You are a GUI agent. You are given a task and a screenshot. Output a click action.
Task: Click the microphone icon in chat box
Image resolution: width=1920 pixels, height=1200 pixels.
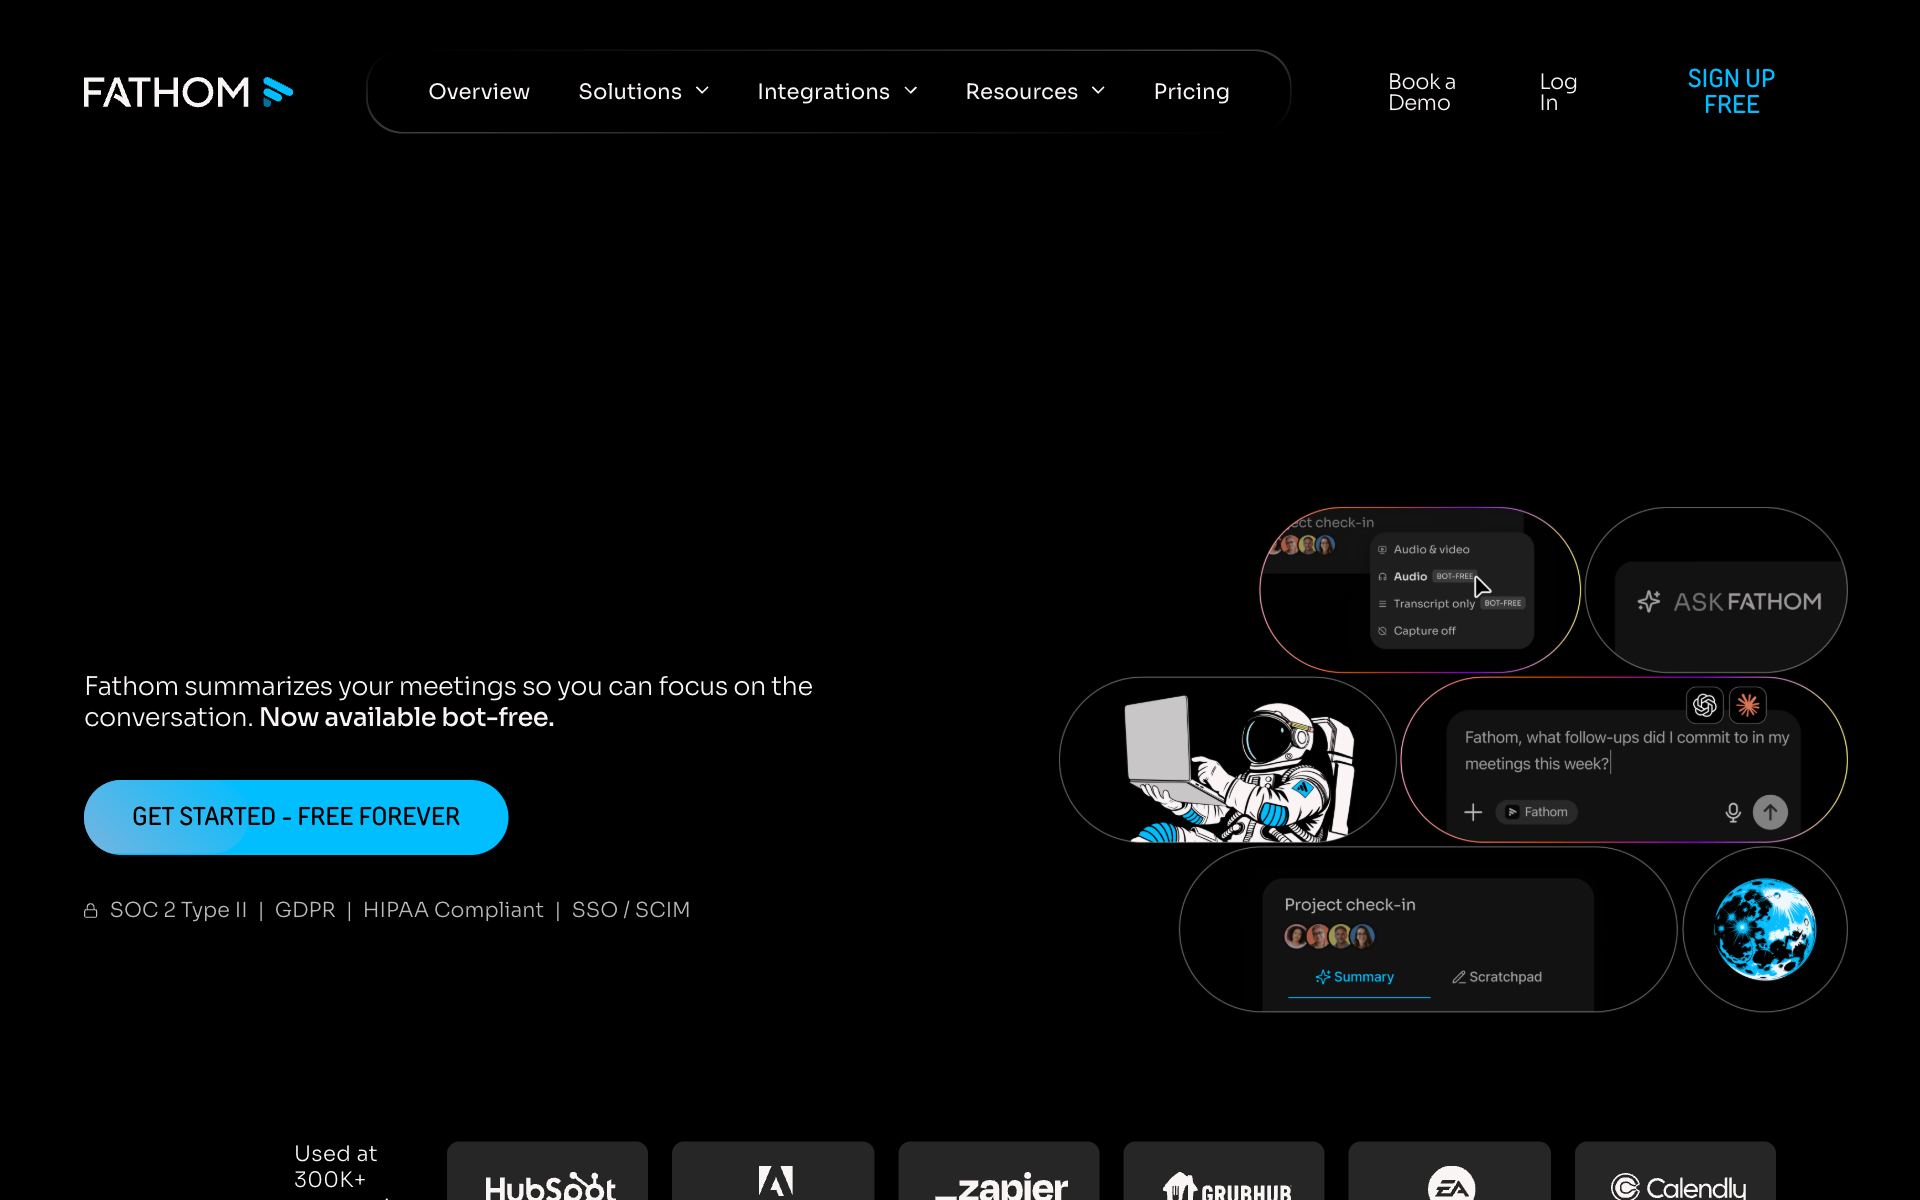(x=1733, y=812)
